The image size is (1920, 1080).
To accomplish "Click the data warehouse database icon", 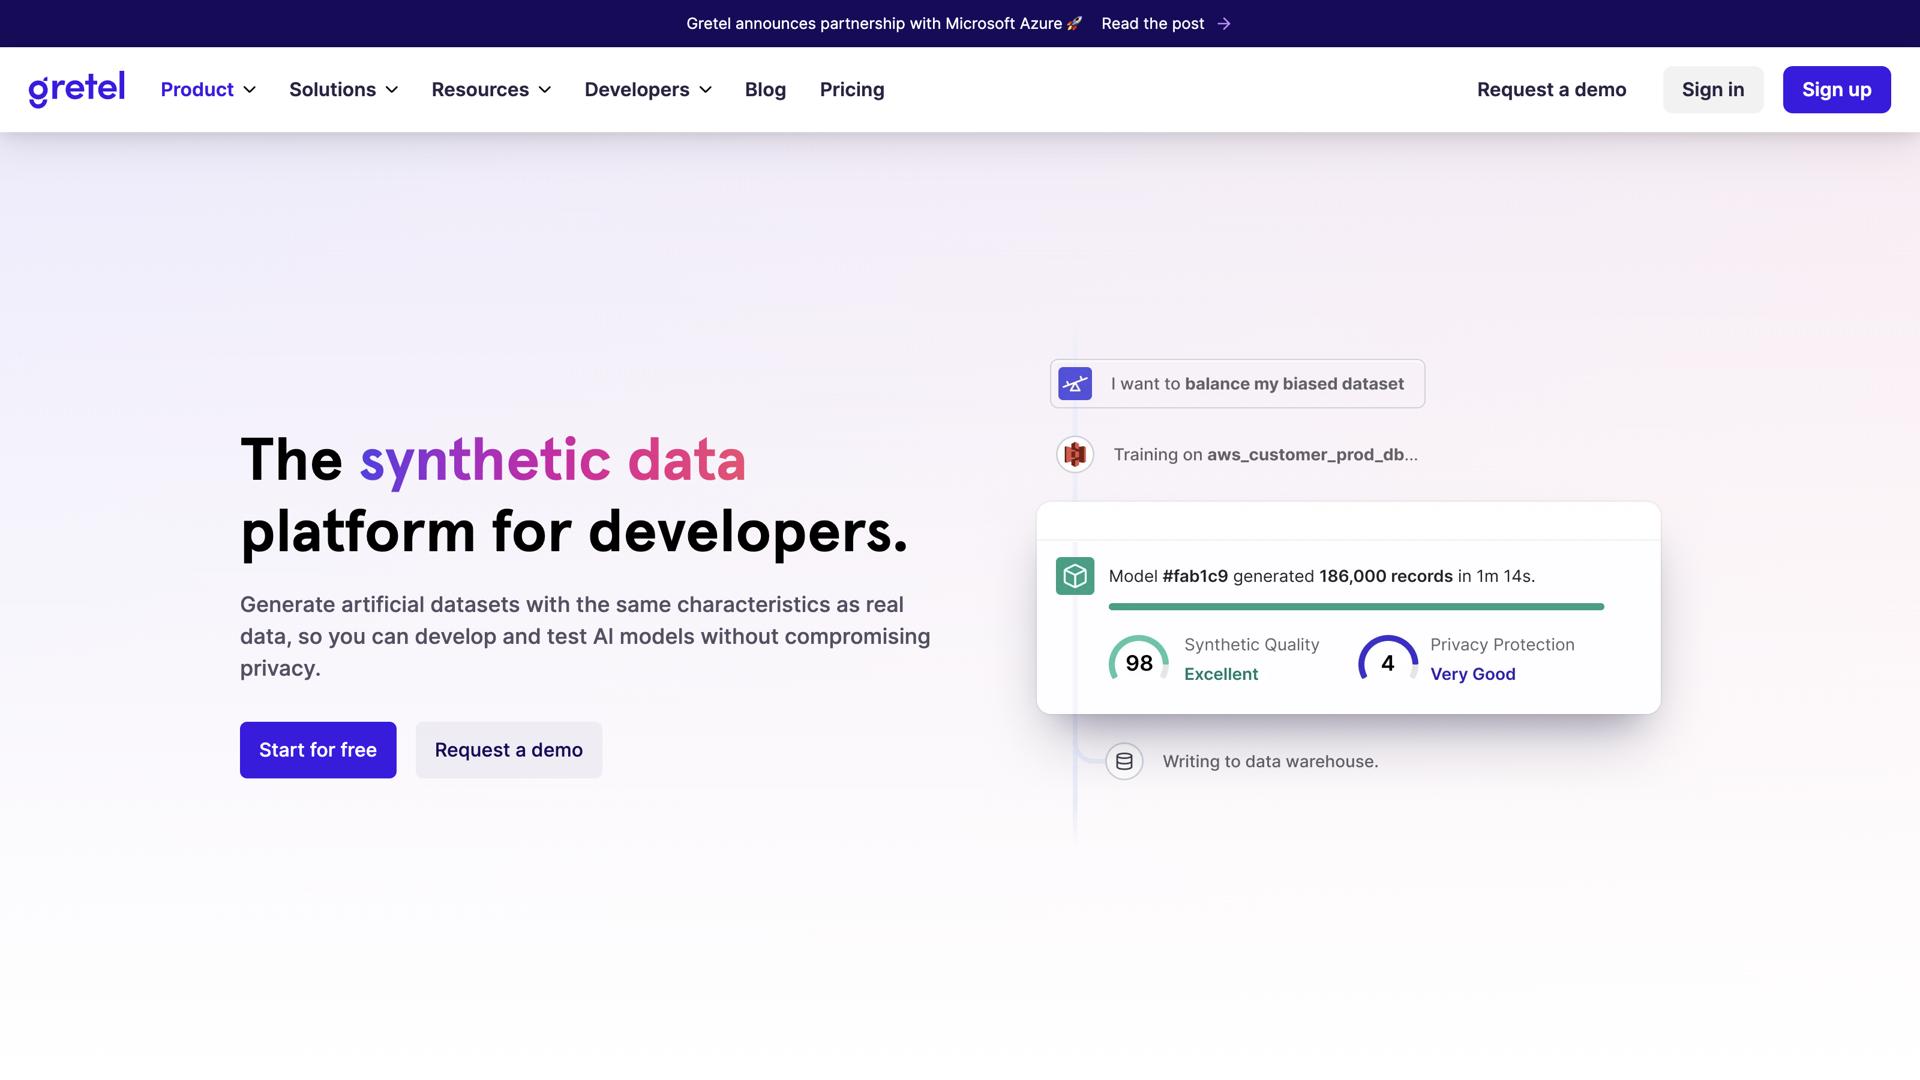I will pyautogui.click(x=1124, y=762).
